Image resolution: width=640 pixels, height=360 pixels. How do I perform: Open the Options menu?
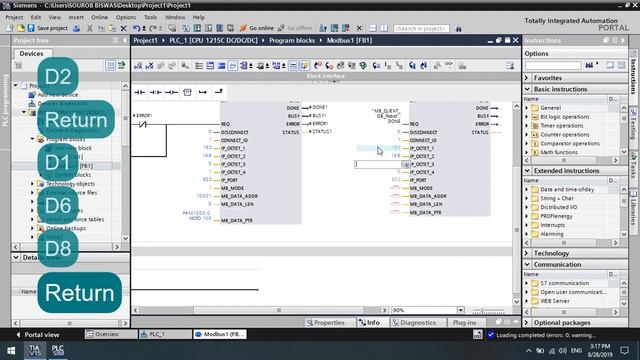point(126,17)
